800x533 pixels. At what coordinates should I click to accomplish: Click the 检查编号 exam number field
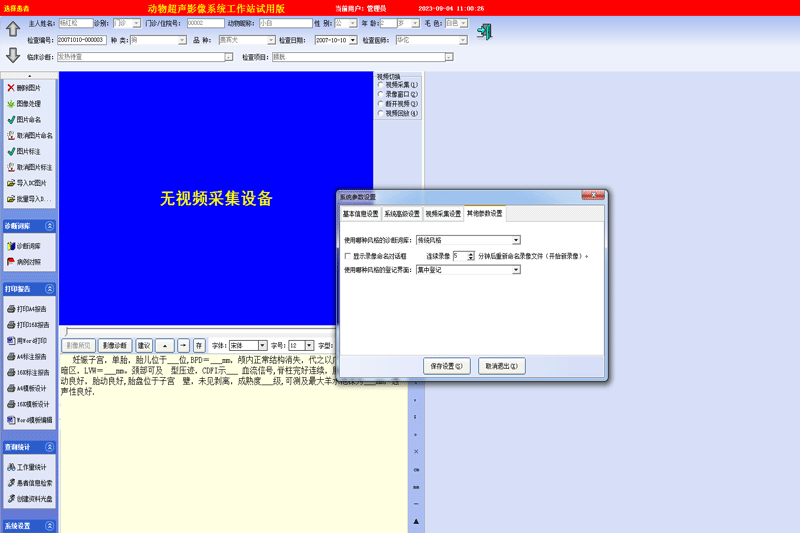coord(82,40)
